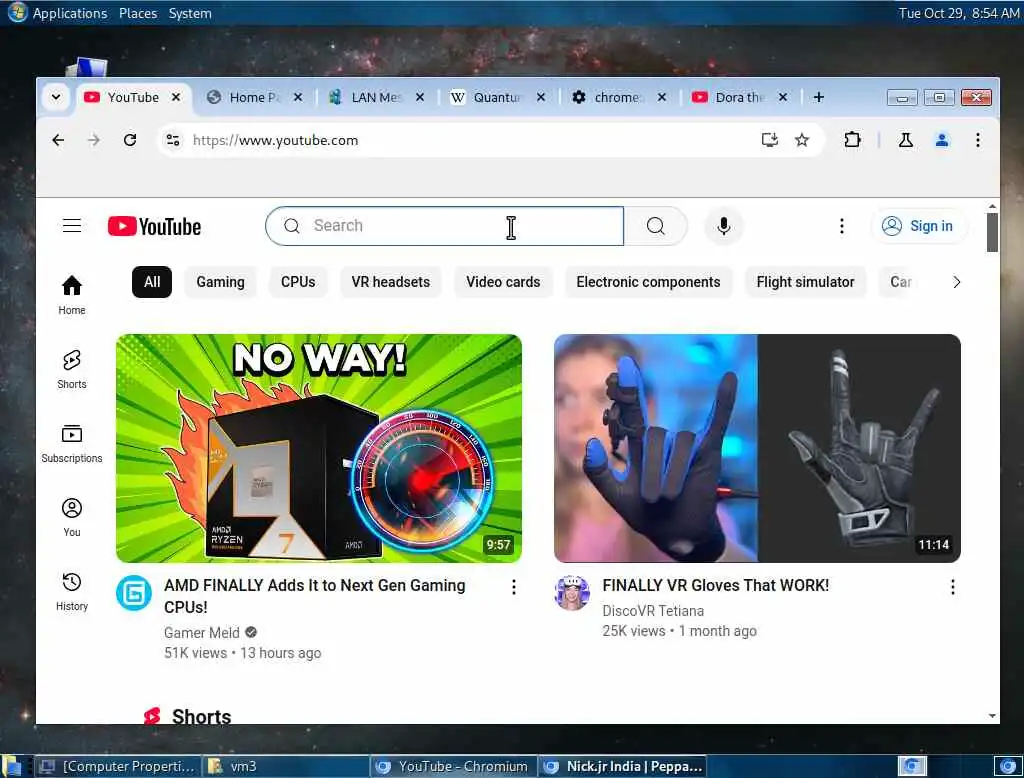Image resolution: width=1024 pixels, height=778 pixels.
Task: Click the VR gloves video thumbnail
Action: (758, 448)
